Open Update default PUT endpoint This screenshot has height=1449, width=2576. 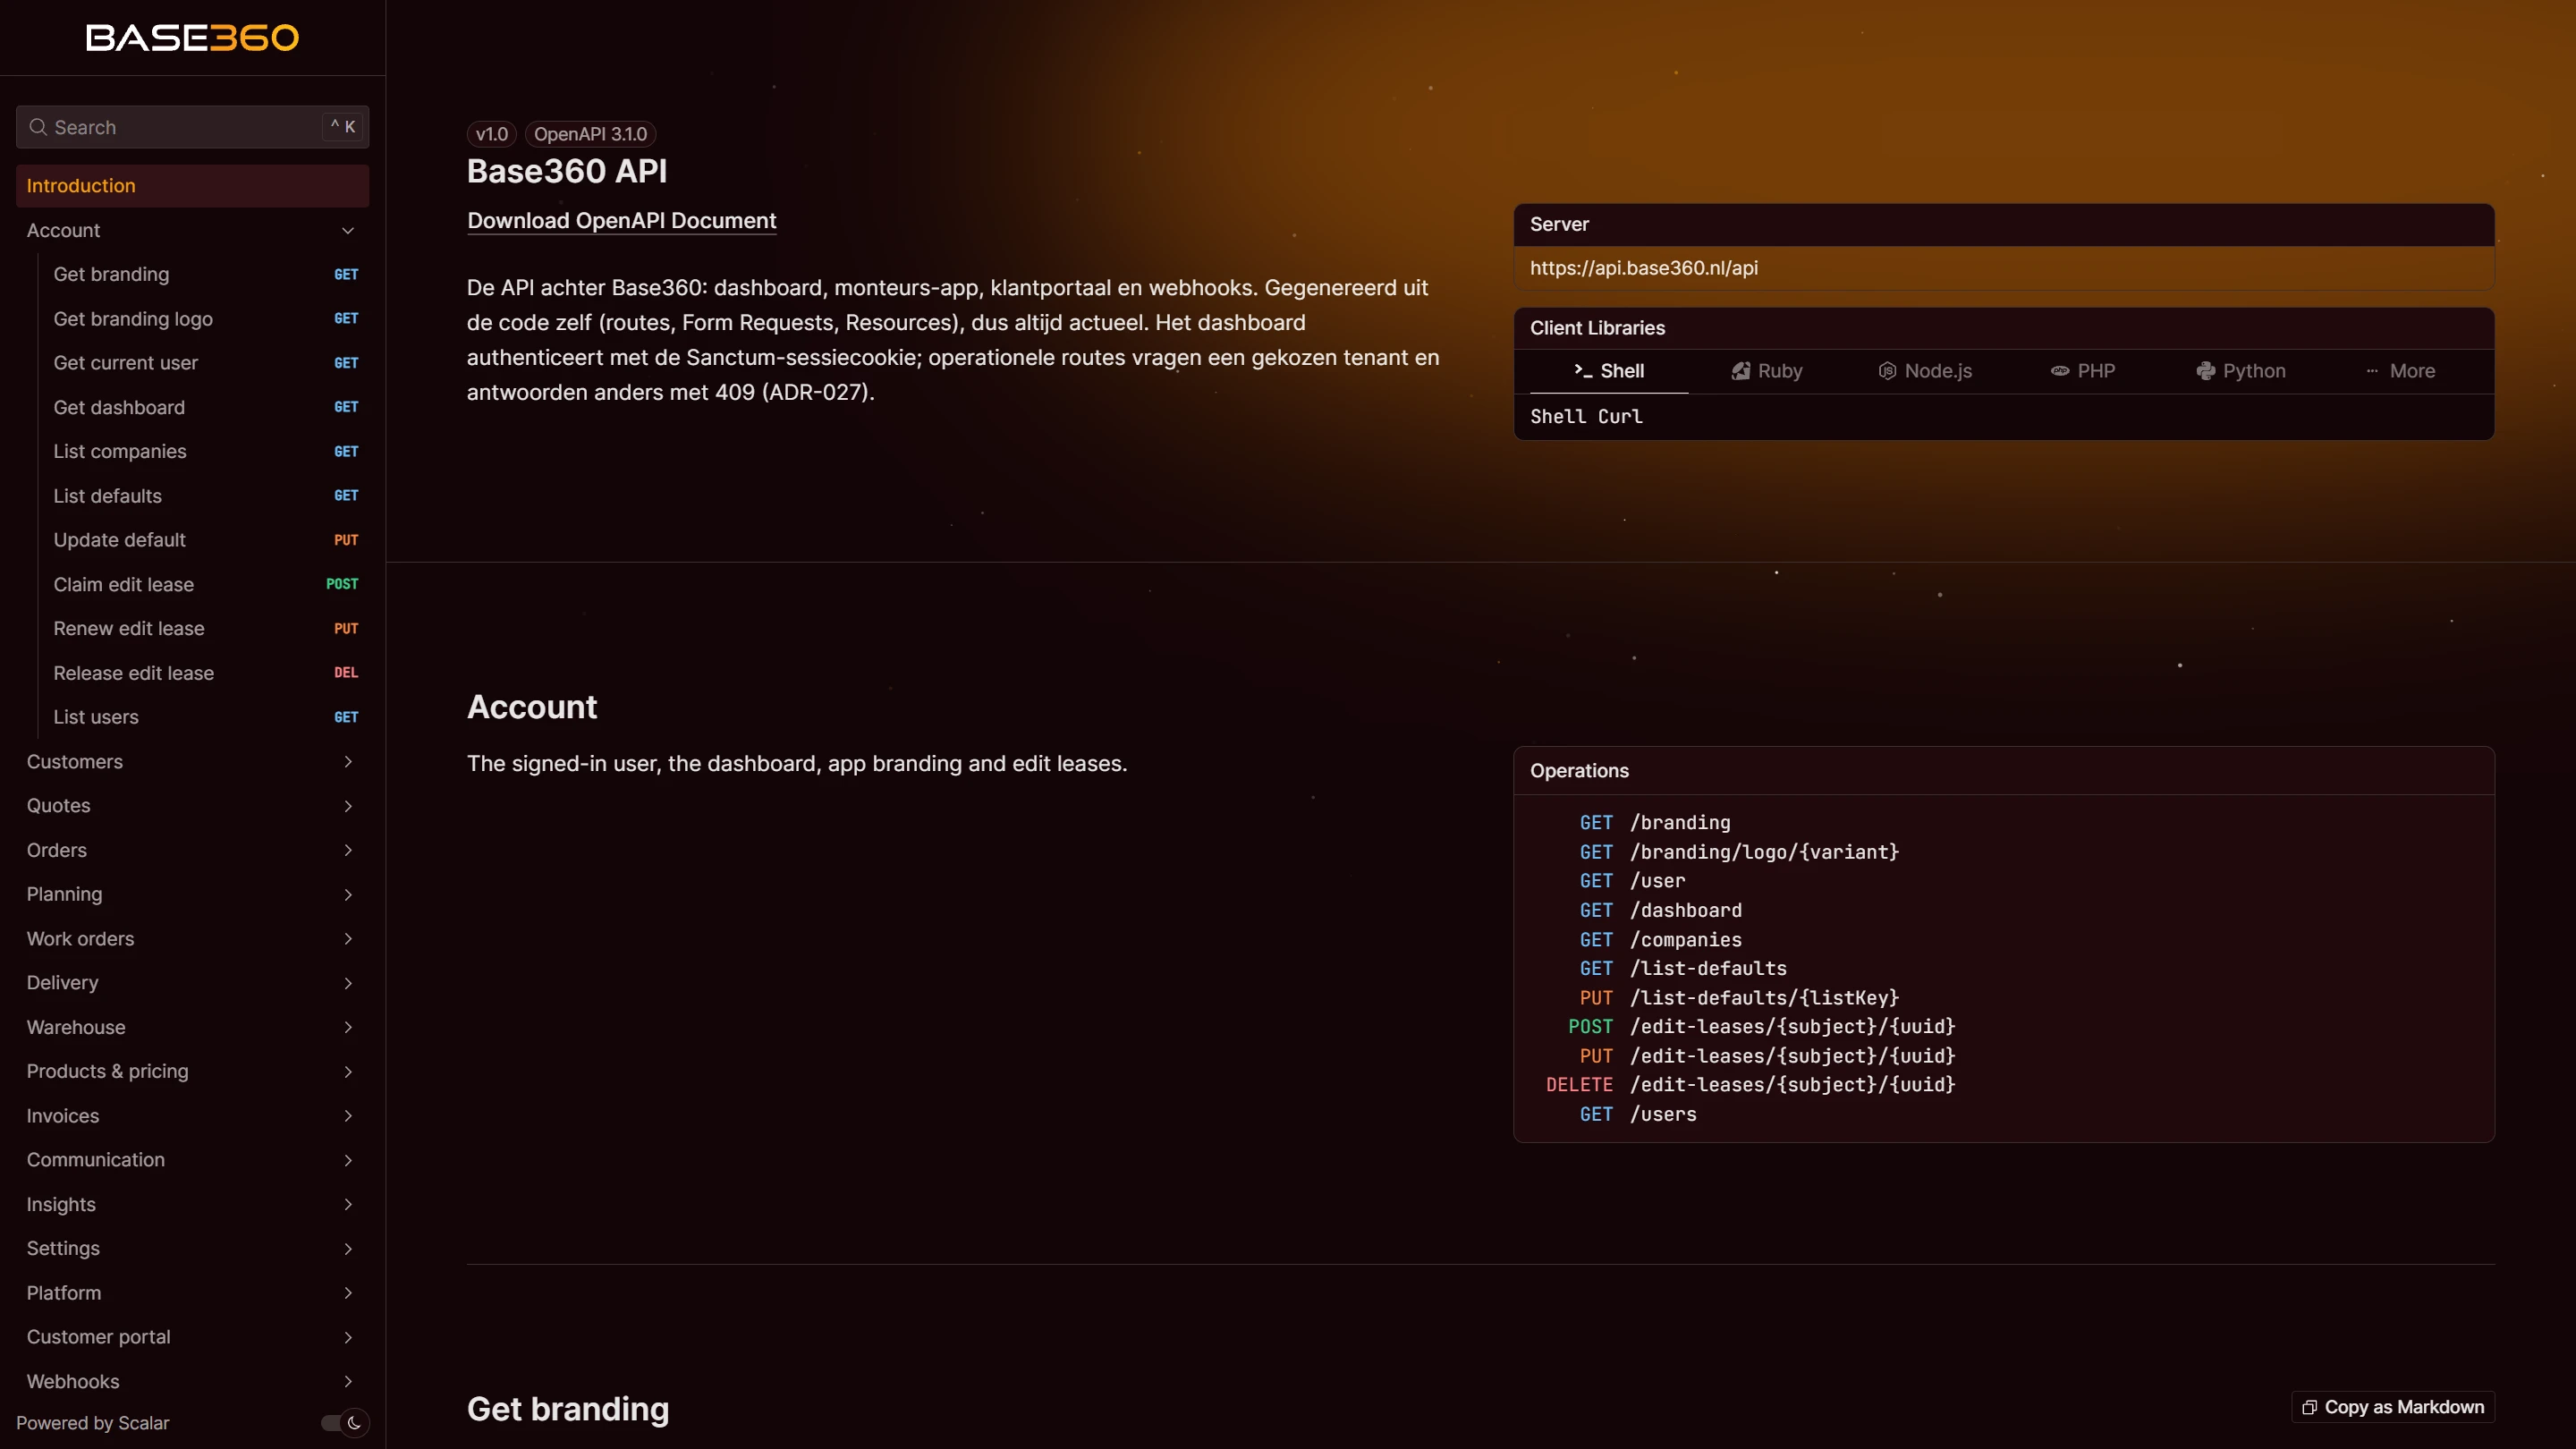click(x=205, y=540)
